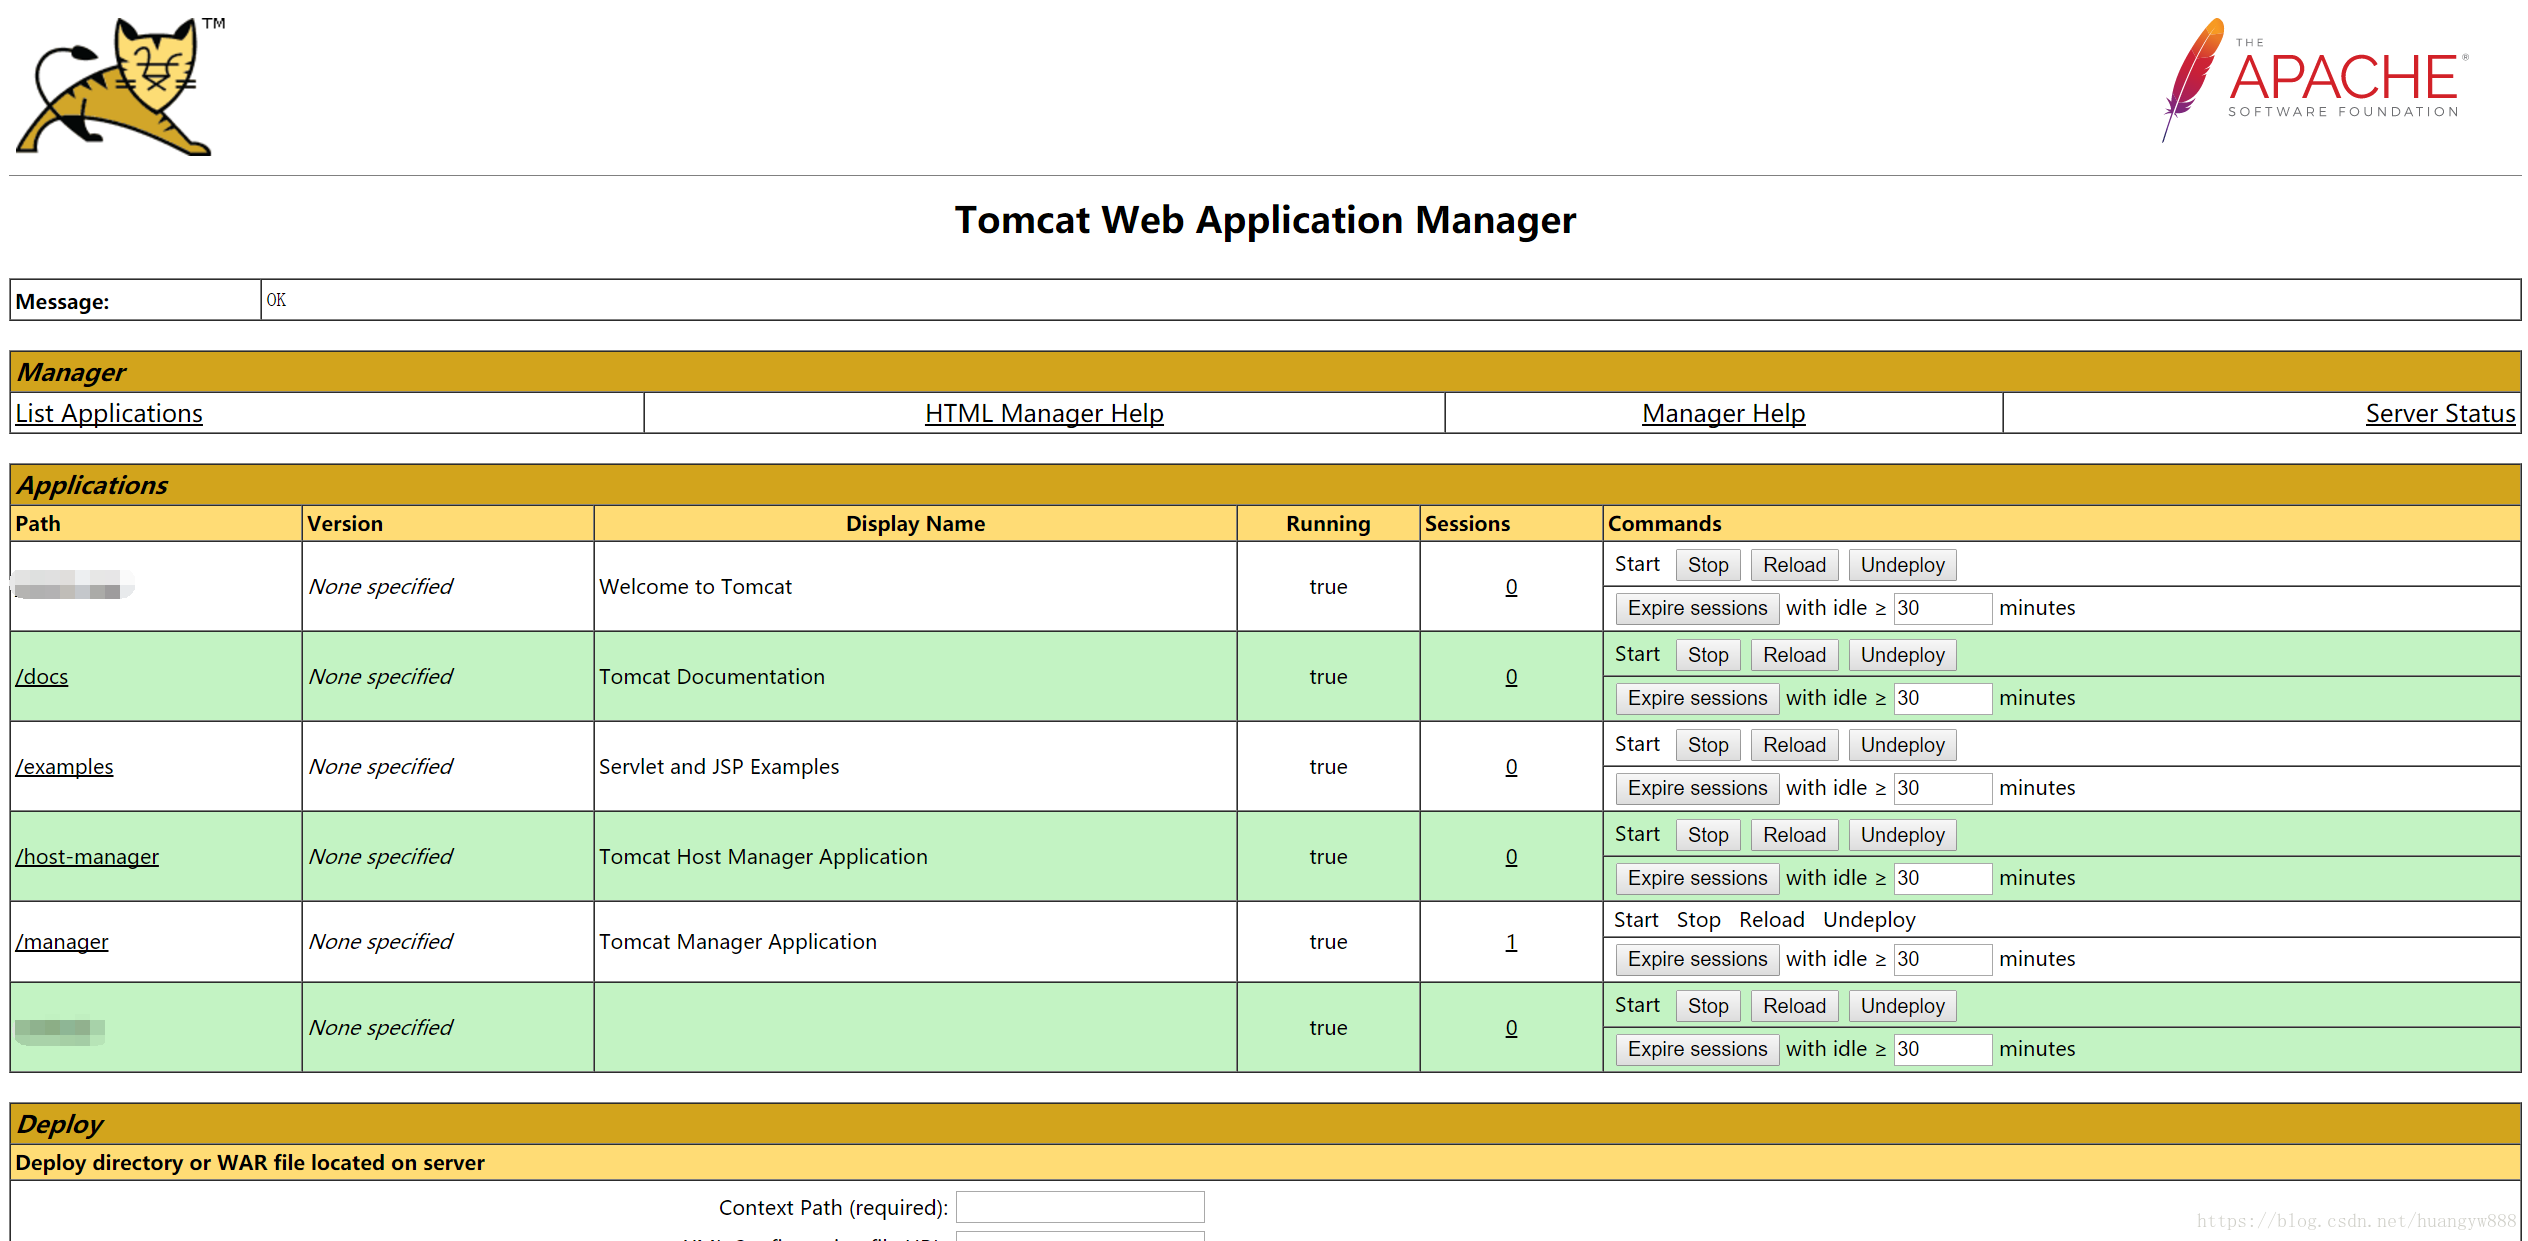This screenshot has height=1241, width=2528.
Task: Reload the Welcome to Tomcat application
Action: [1794, 565]
